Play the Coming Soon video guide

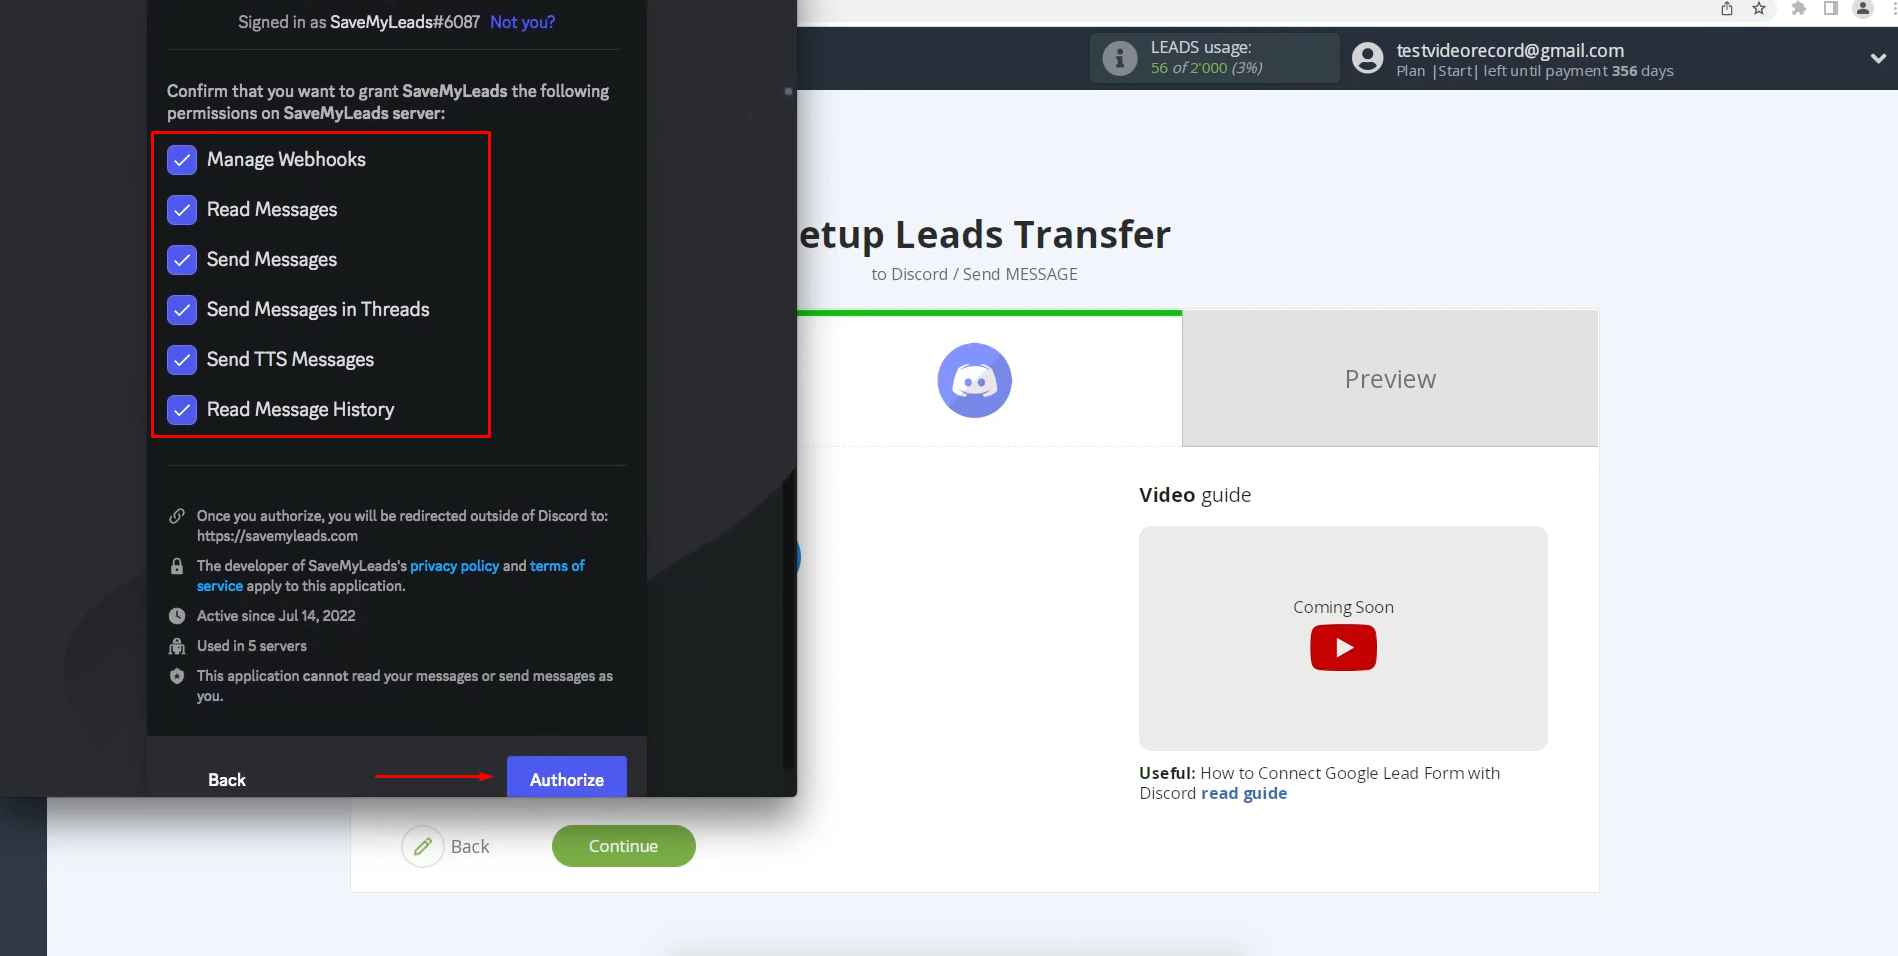[1343, 648]
